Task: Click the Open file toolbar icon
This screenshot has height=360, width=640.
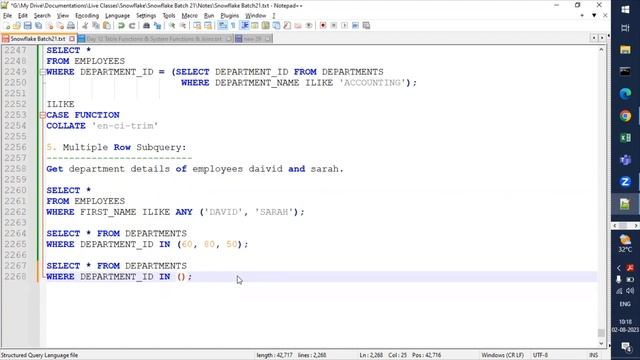Action: click(17, 26)
